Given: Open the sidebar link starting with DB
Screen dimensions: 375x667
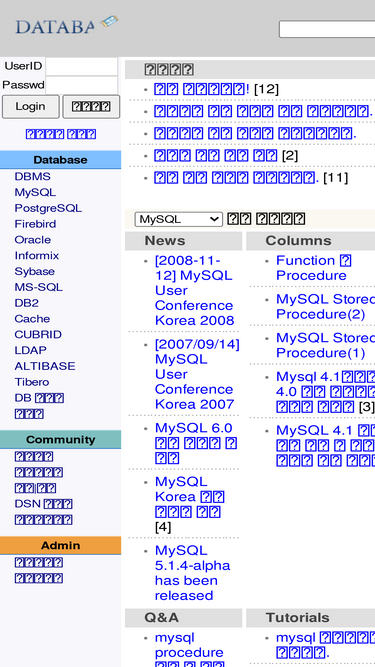Looking at the screenshot, I should (39, 398).
